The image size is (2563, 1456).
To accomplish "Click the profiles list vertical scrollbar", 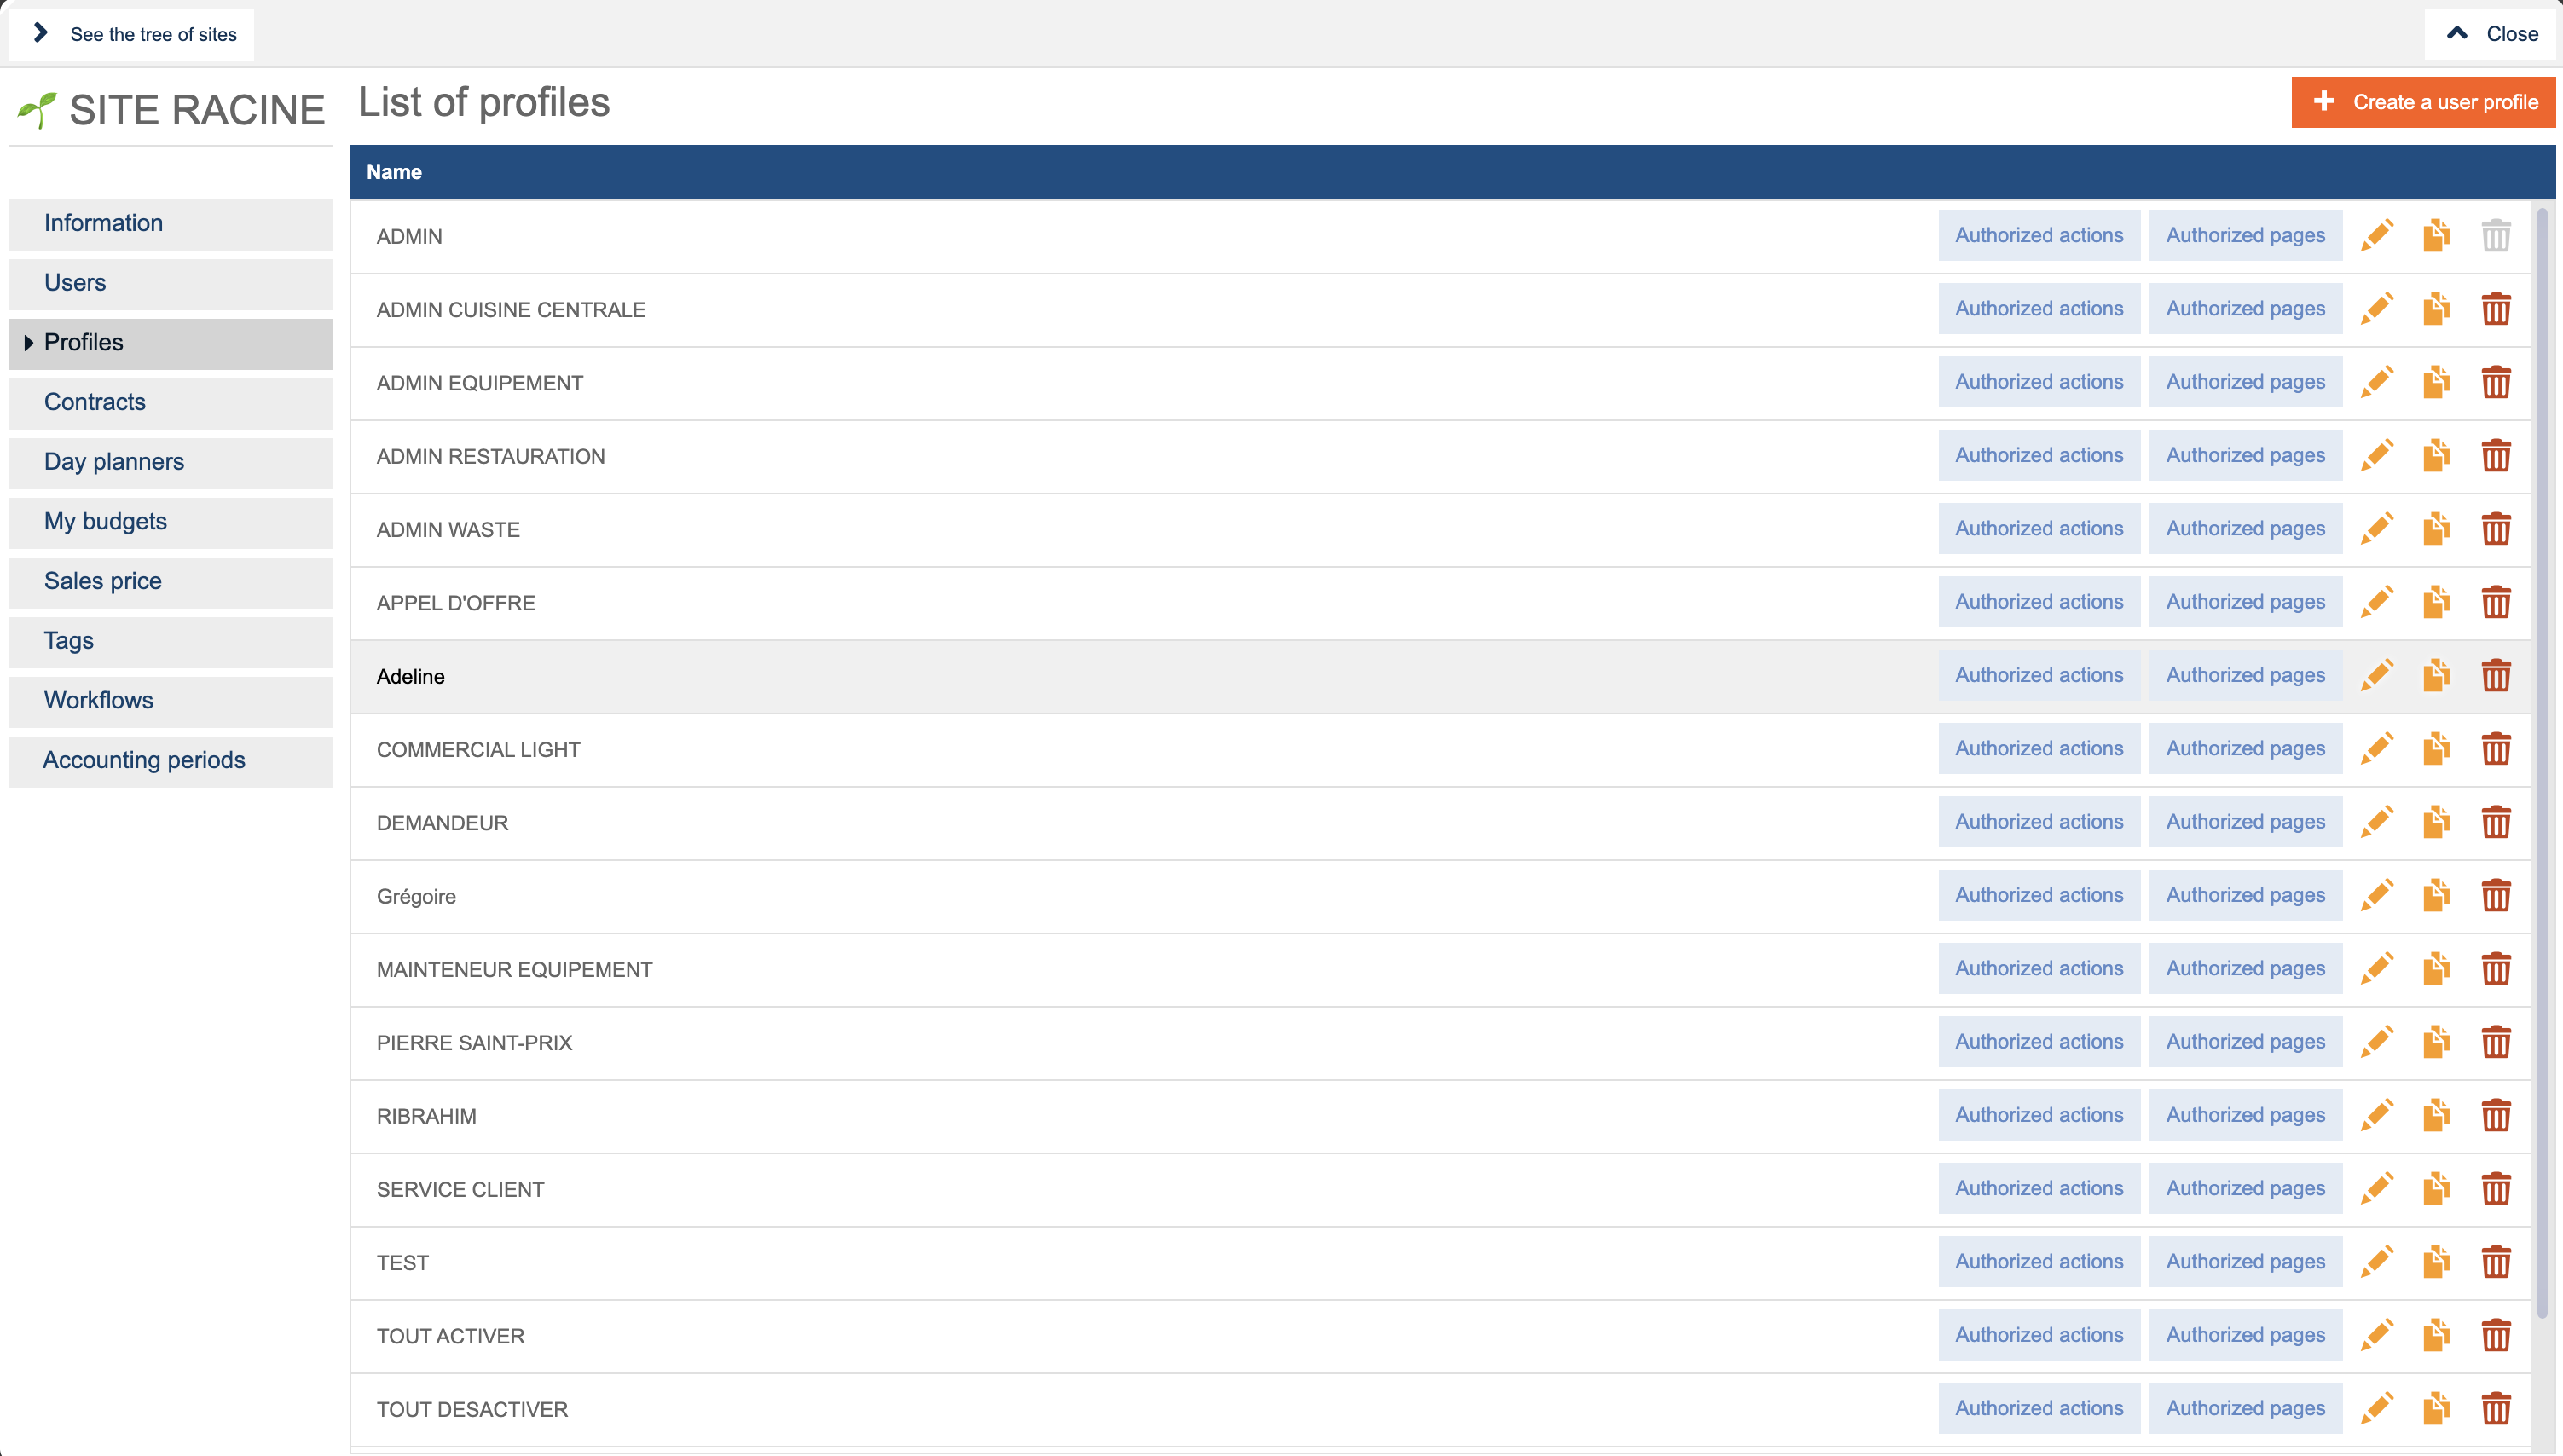I will (x=2542, y=762).
